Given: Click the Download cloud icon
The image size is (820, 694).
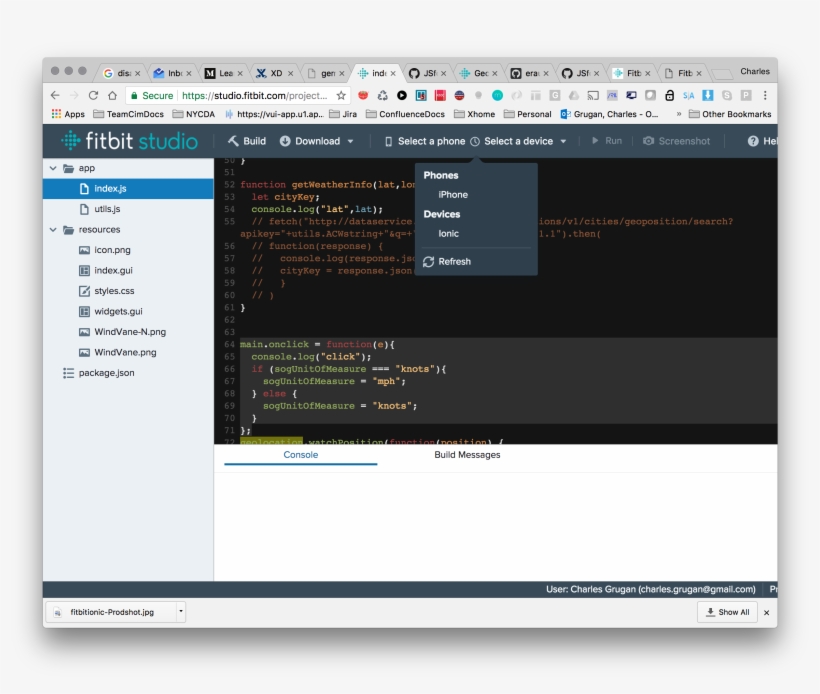Looking at the screenshot, I should (x=283, y=141).
